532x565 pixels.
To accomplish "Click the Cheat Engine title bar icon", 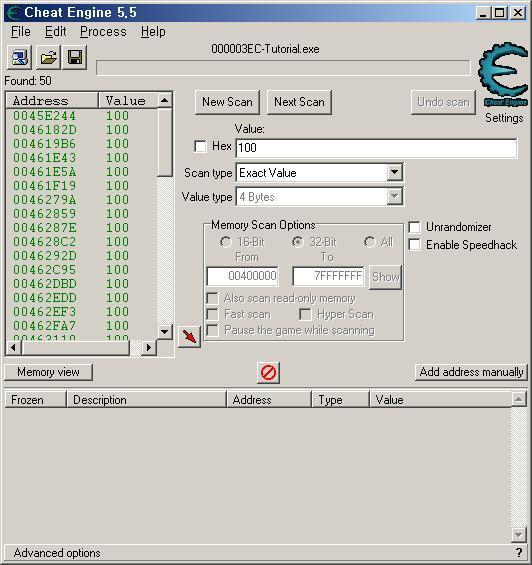I will coord(13,13).
